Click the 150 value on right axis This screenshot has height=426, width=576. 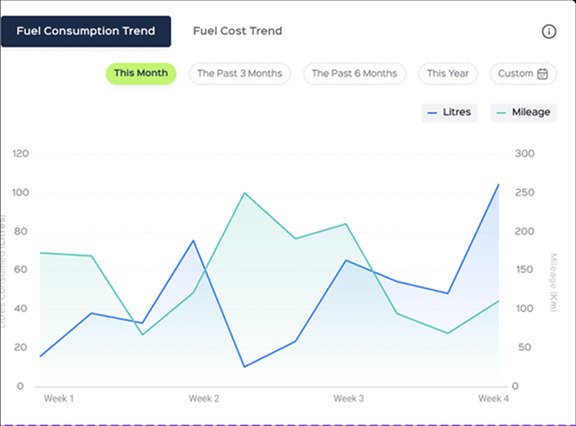(525, 270)
